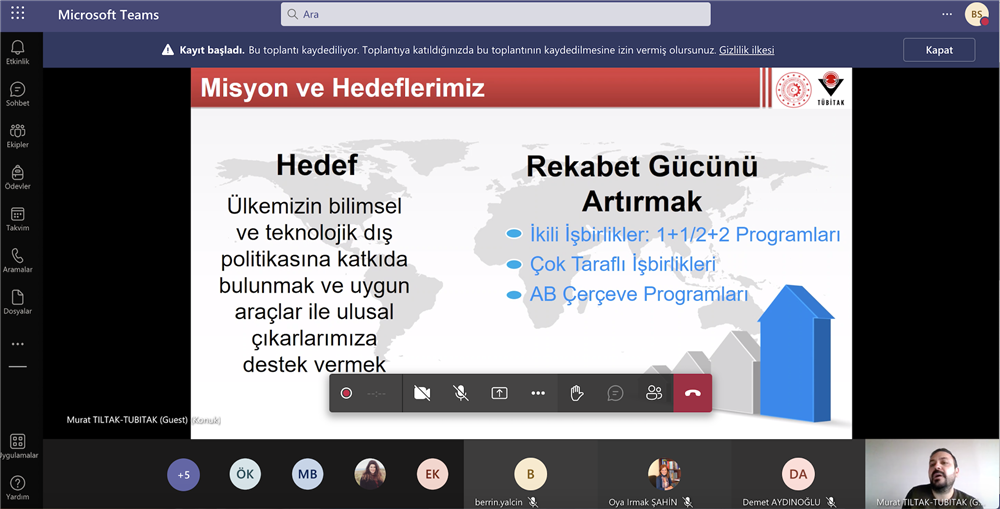
Task: Click the search box Ara
Action: point(496,14)
